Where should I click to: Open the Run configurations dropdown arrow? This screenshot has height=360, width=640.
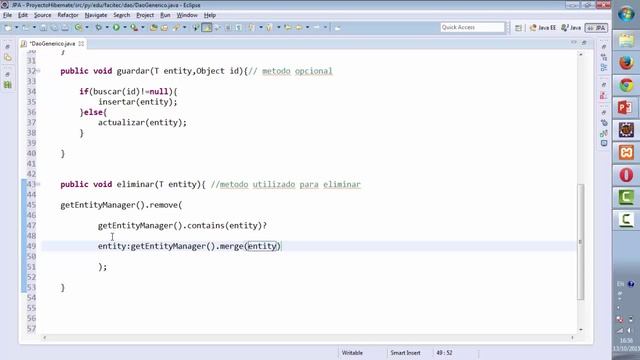point(124,28)
